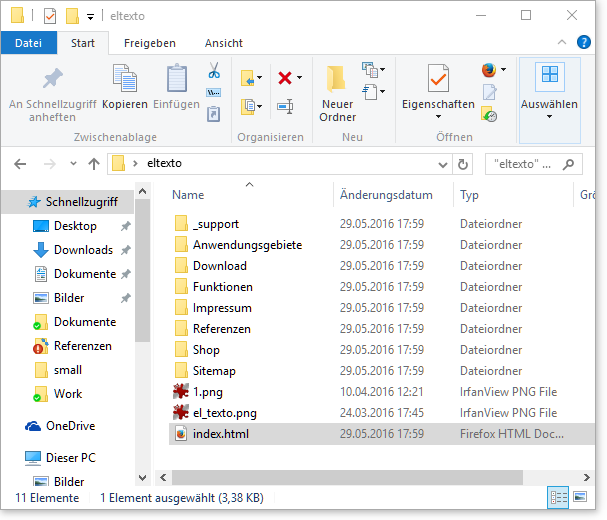Click the horizontal scrollbar thumb
607x520 pixels.
click(x=347, y=477)
